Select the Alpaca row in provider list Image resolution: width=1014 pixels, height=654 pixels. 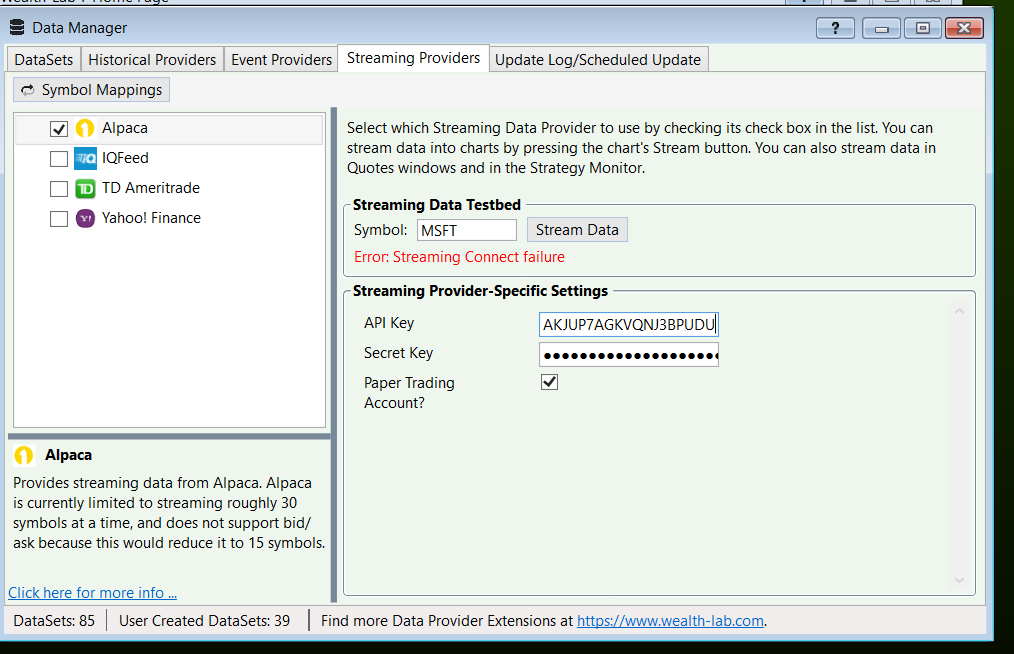click(x=169, y=129)
